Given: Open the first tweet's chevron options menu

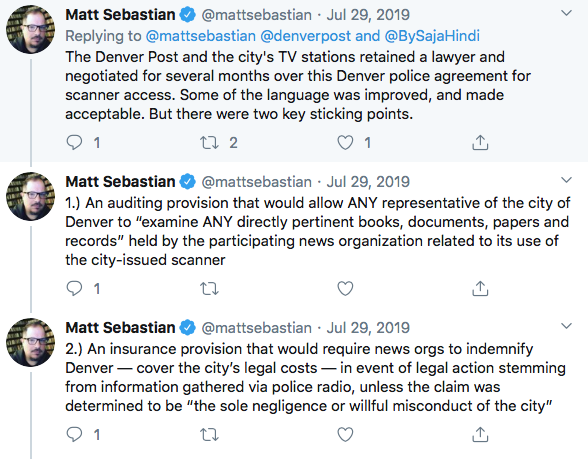Looking at the screenshot, I should pos(566,13).
